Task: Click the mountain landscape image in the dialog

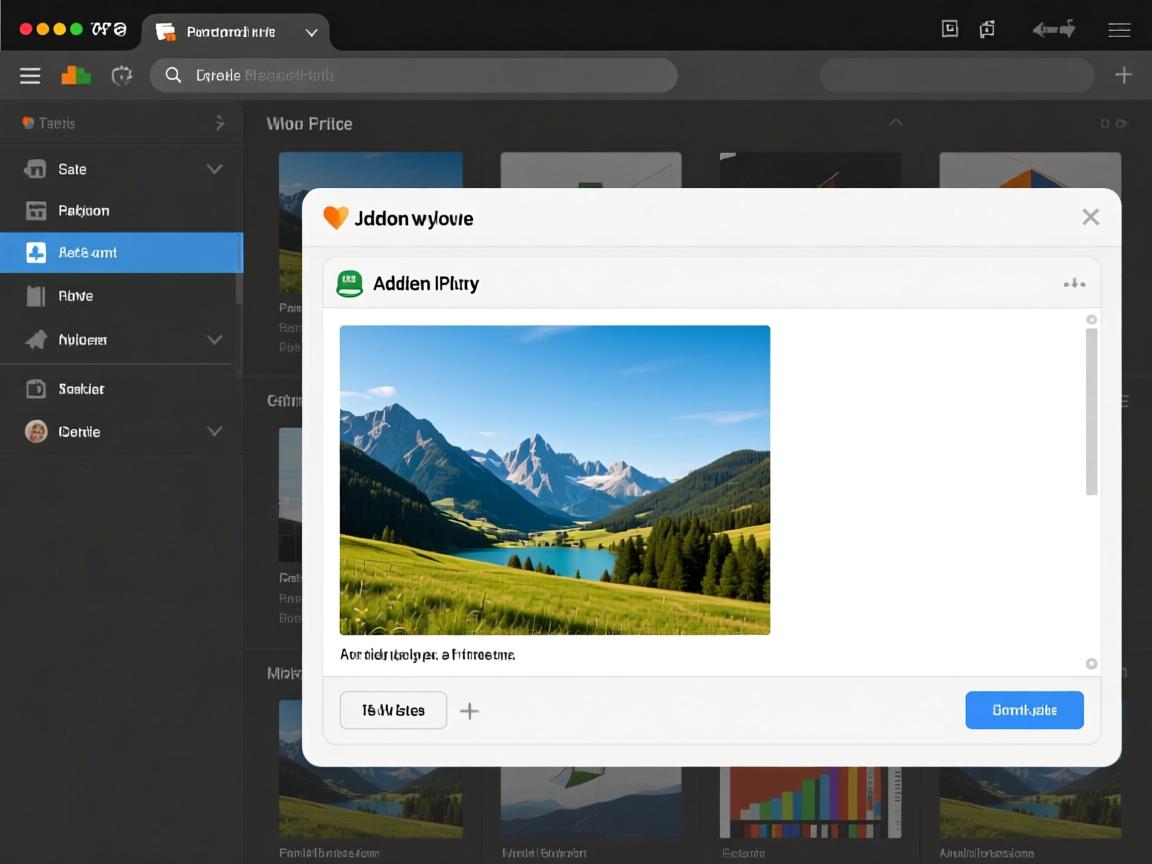Action: (555, 480)
